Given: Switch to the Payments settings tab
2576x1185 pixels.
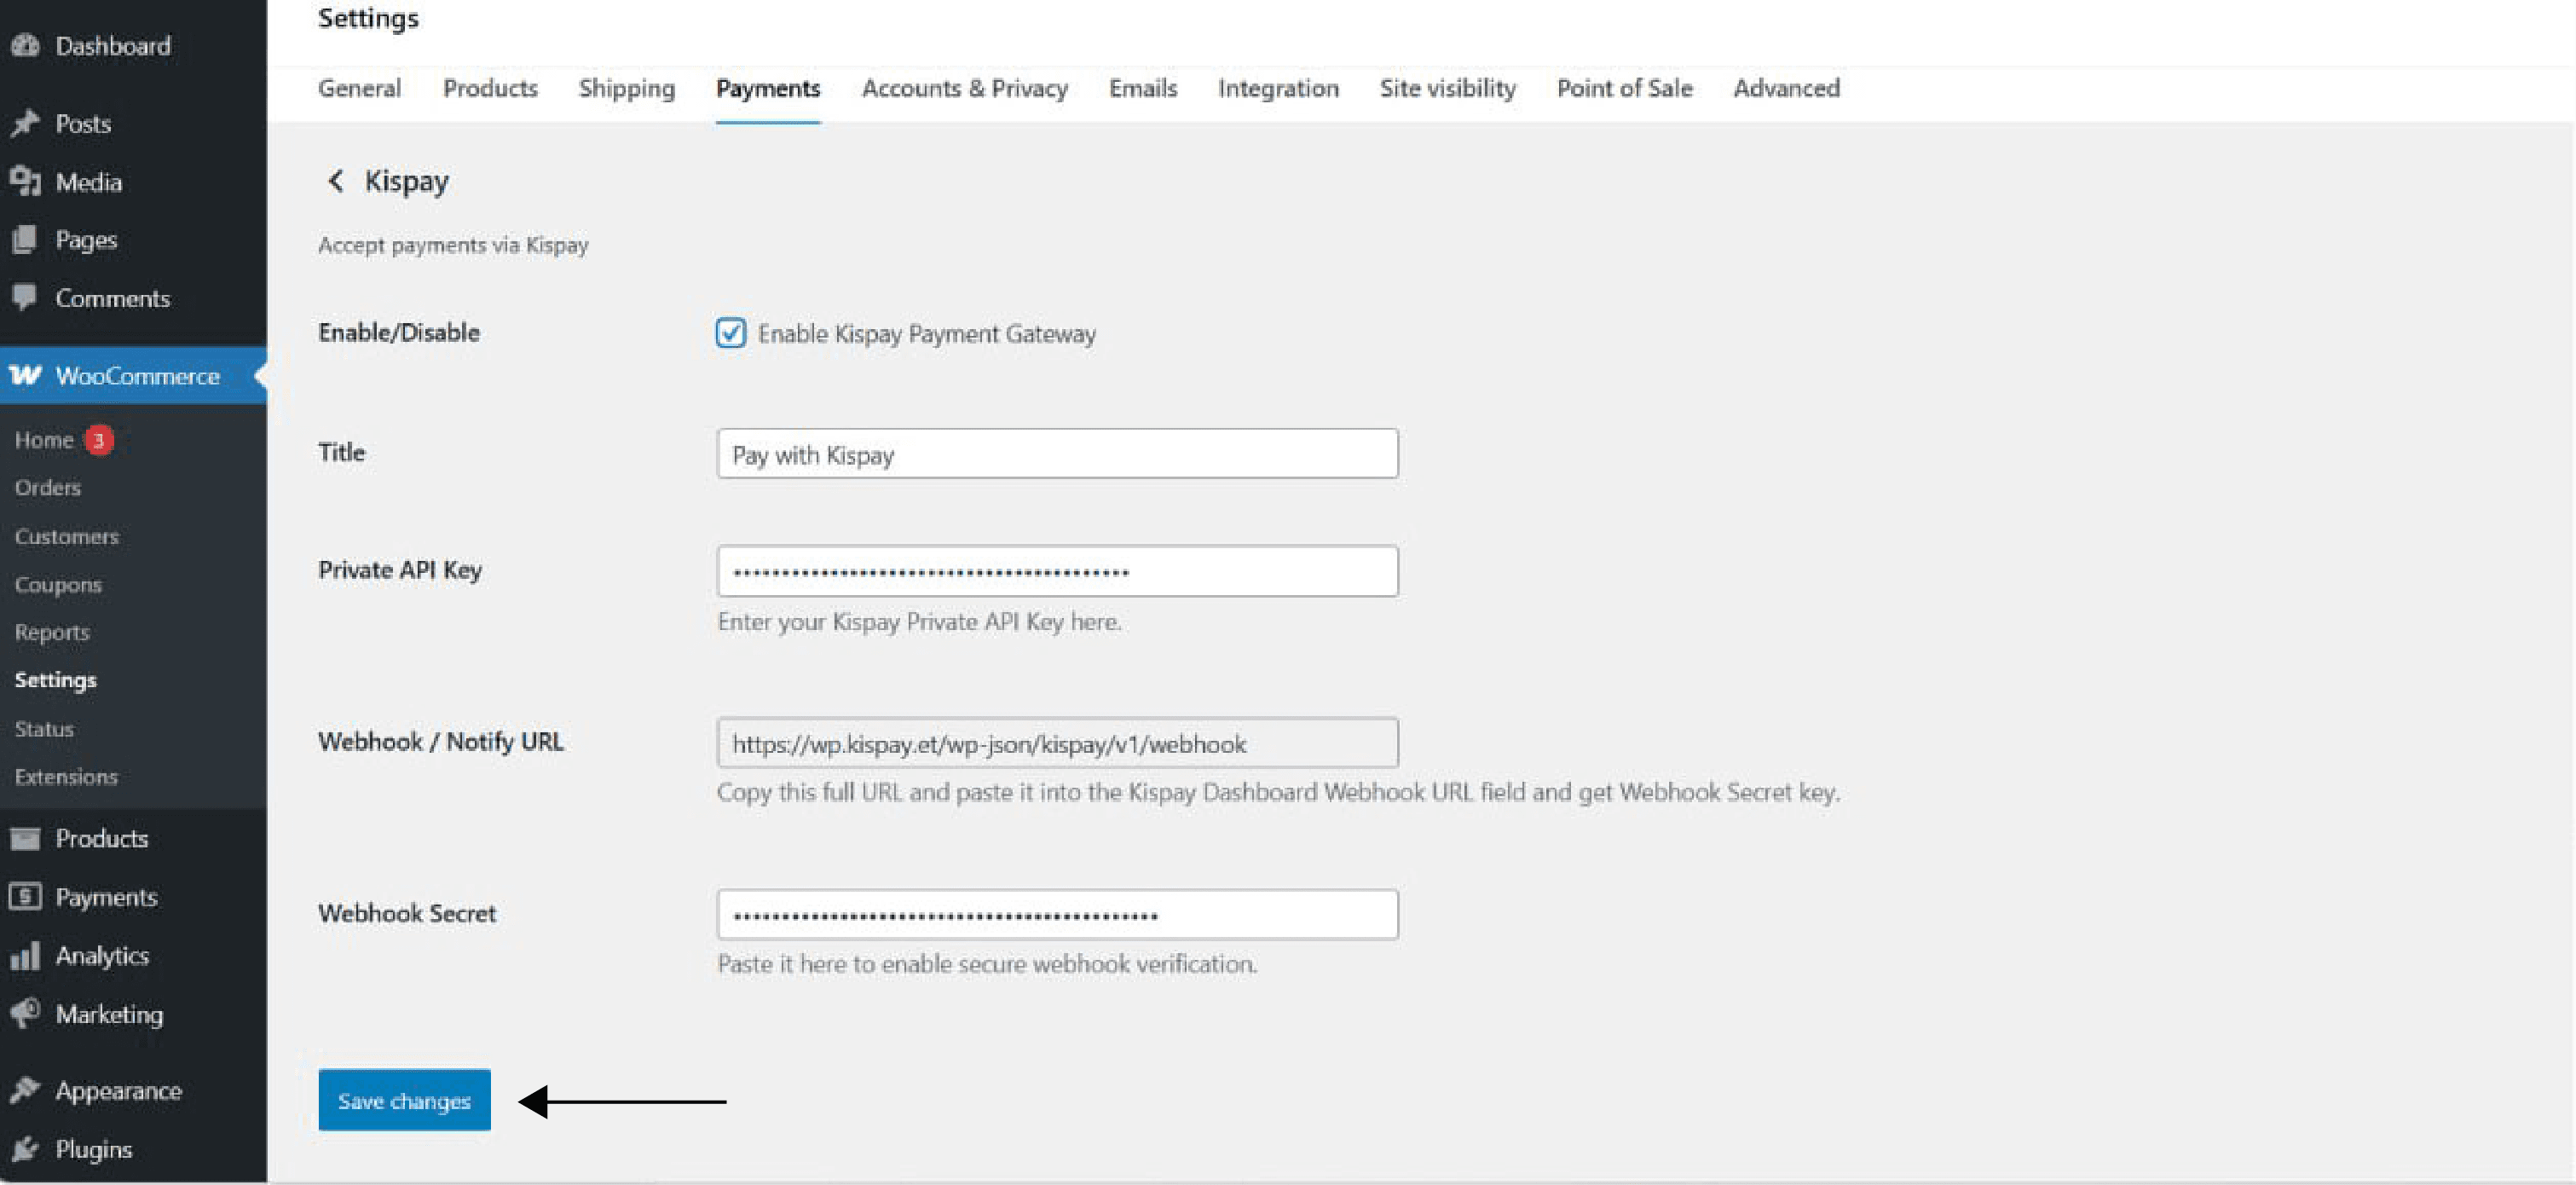Looking at the screenshot, I should pyautogui.click(x=768, y=88).
